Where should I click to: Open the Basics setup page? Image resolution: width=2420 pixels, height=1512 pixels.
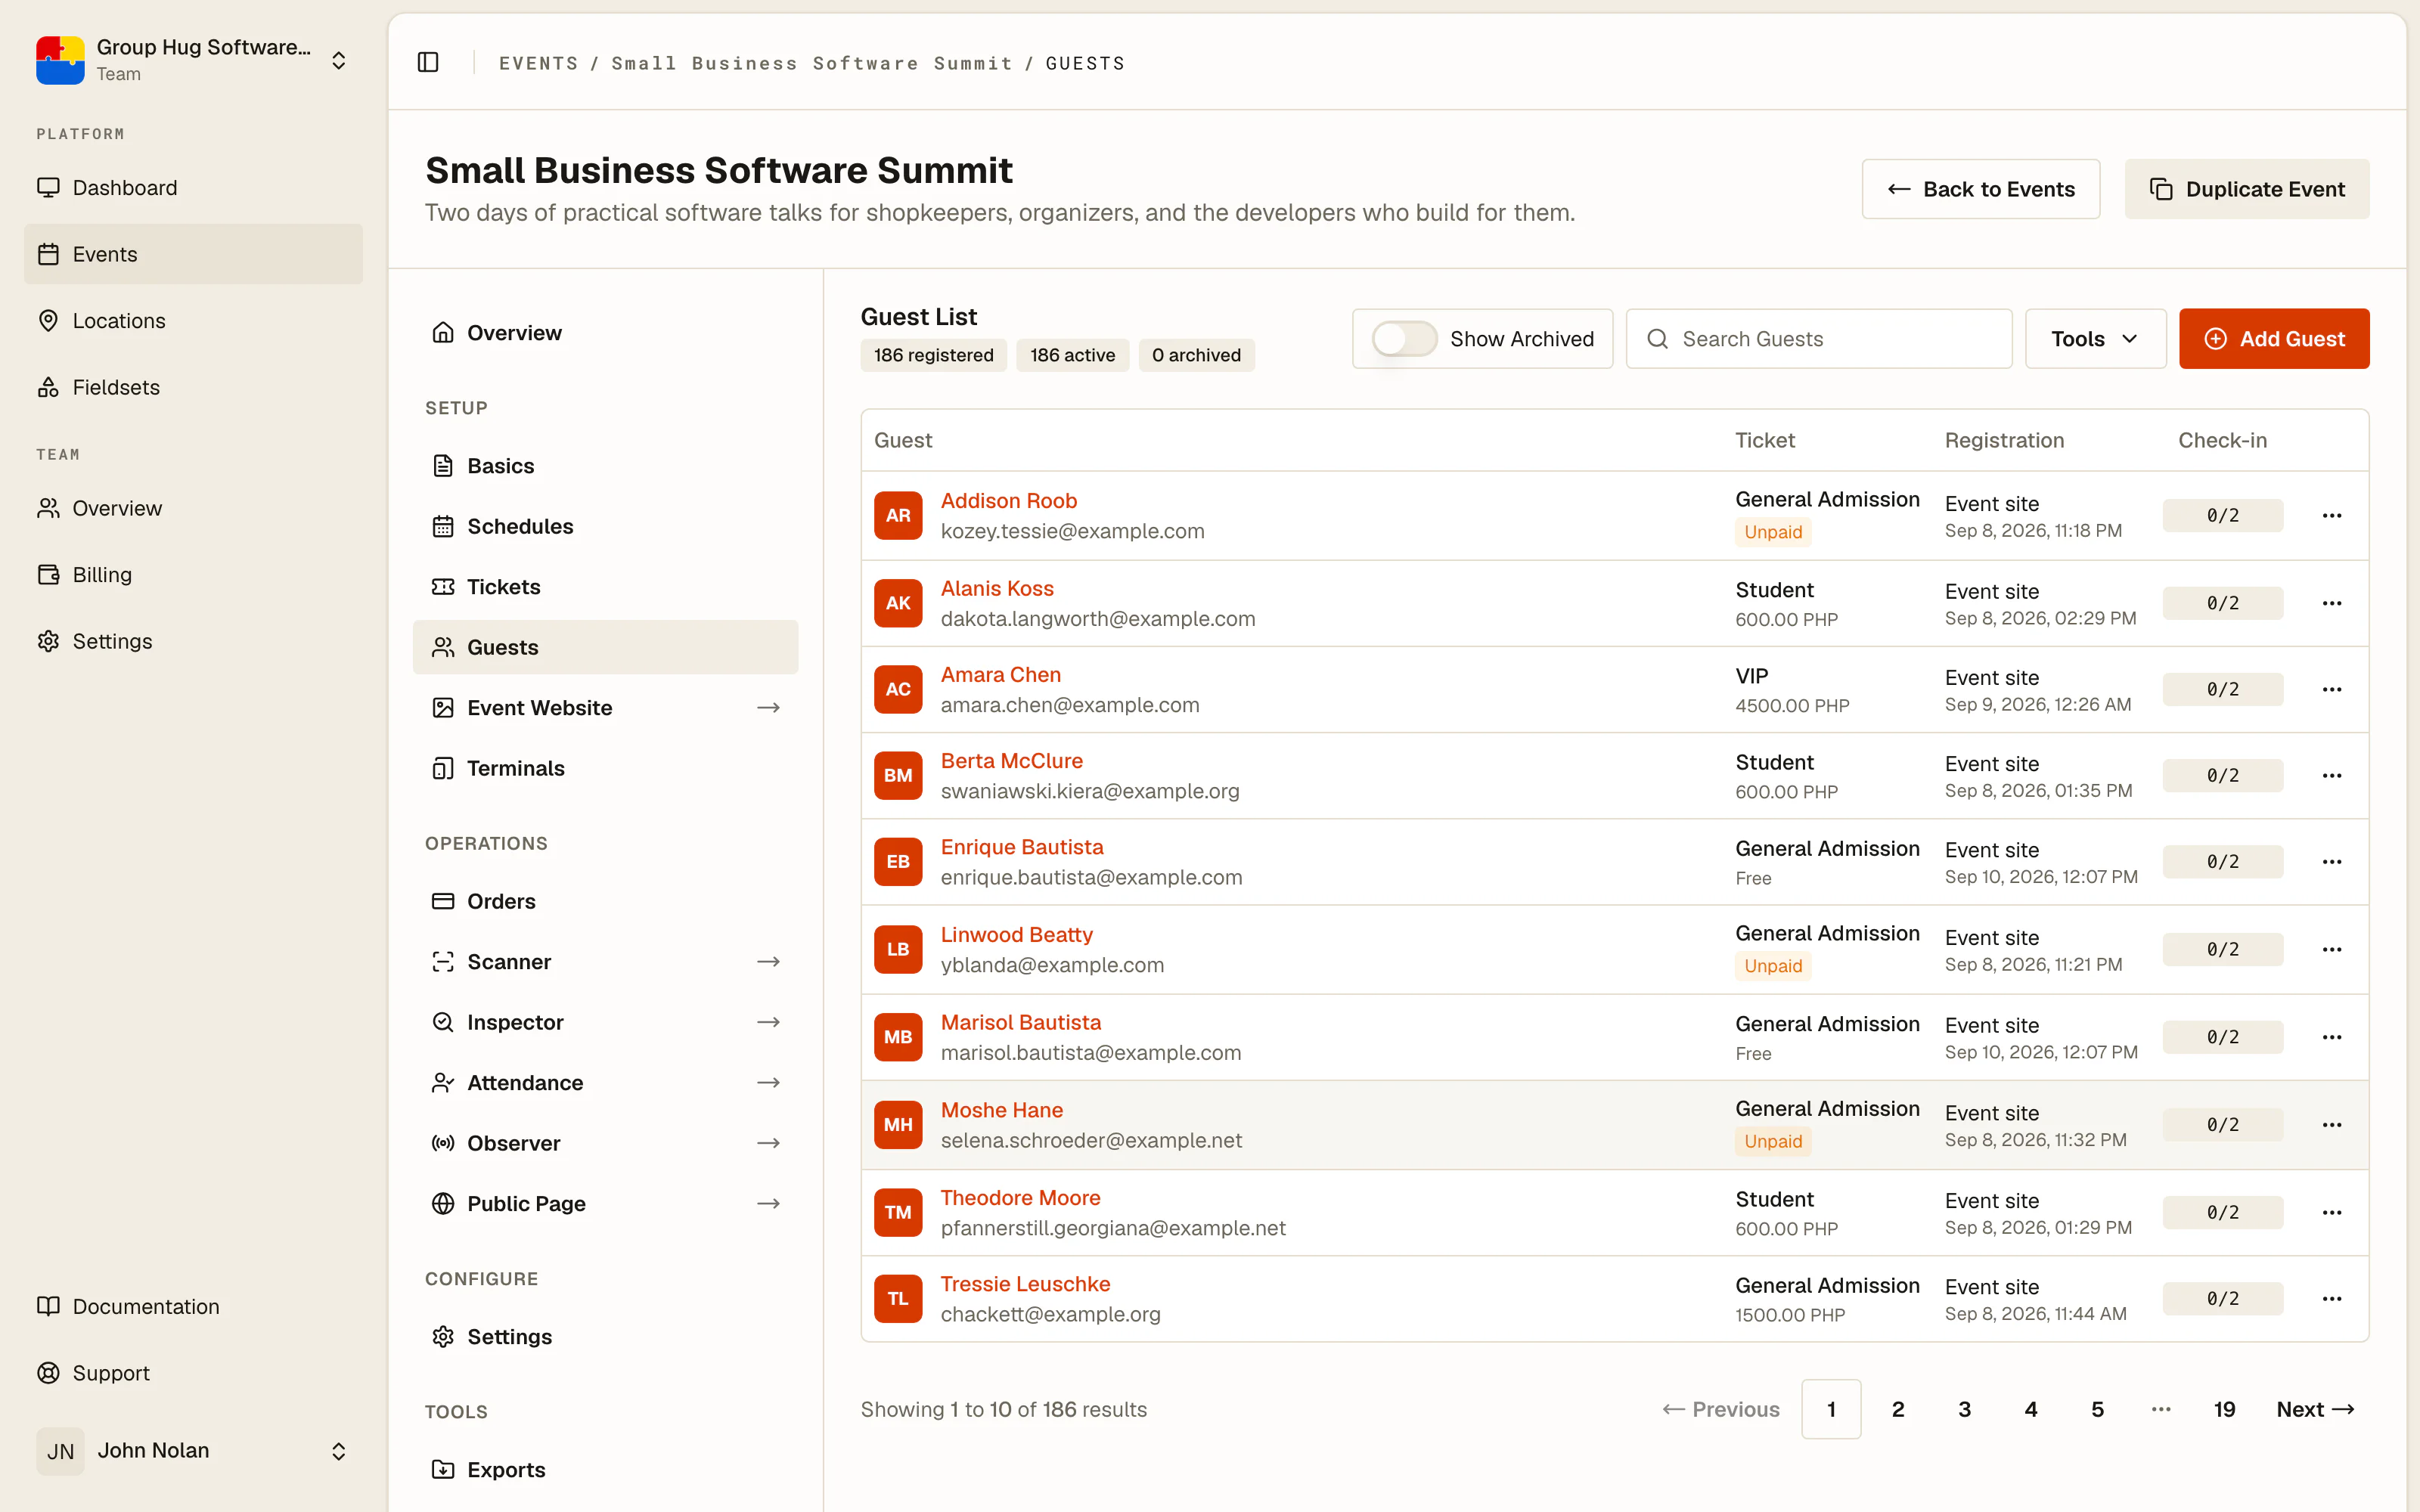pyautogui.click(x=605, y=466)
